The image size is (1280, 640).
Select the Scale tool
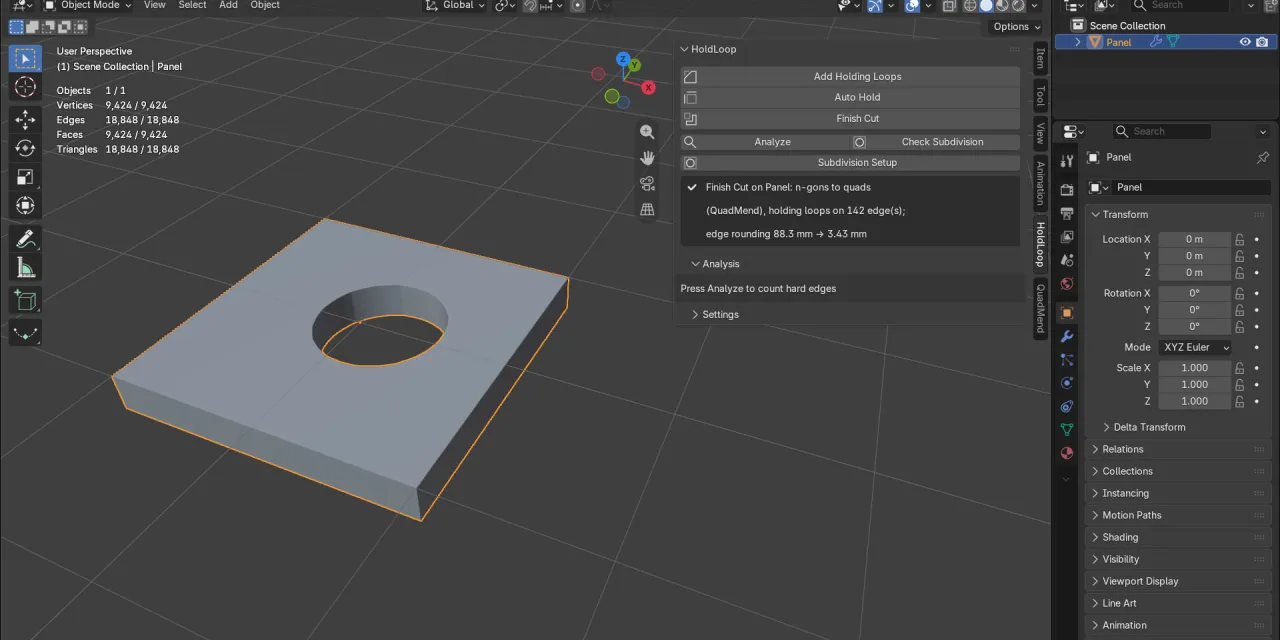[x=25, y=177]
